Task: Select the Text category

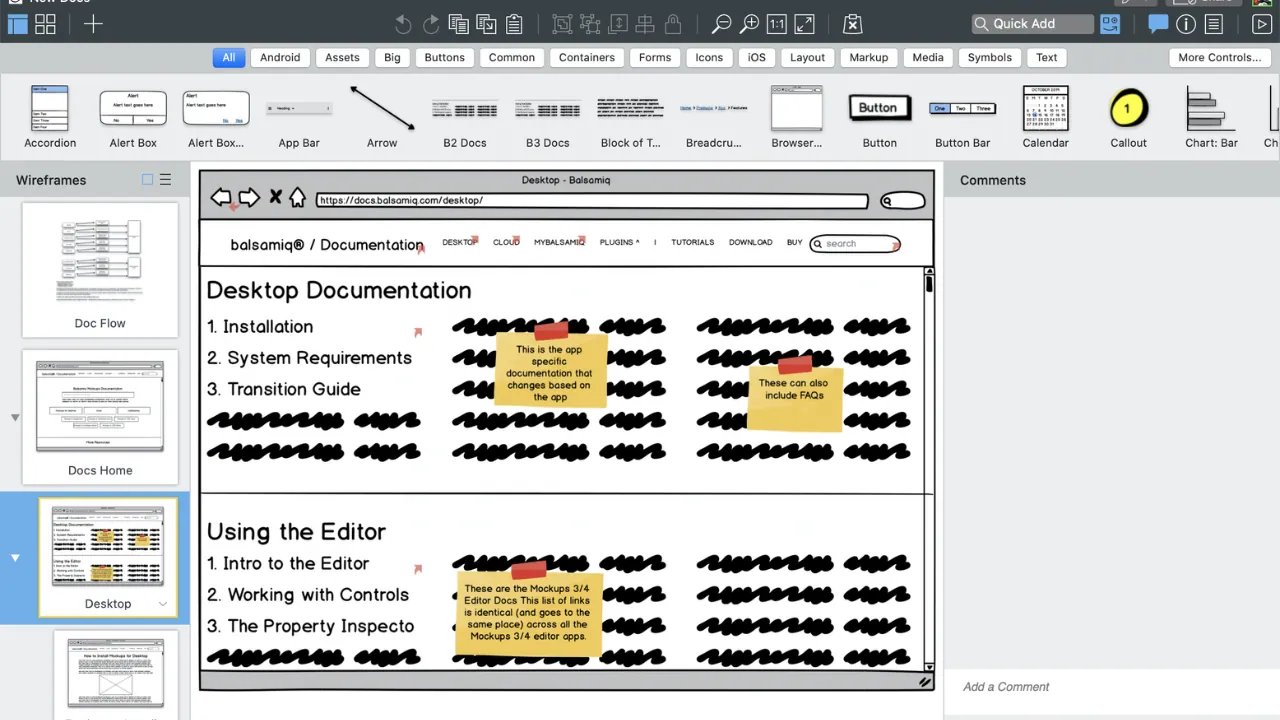Action: pyautogui.click(x=1047, y=57)
